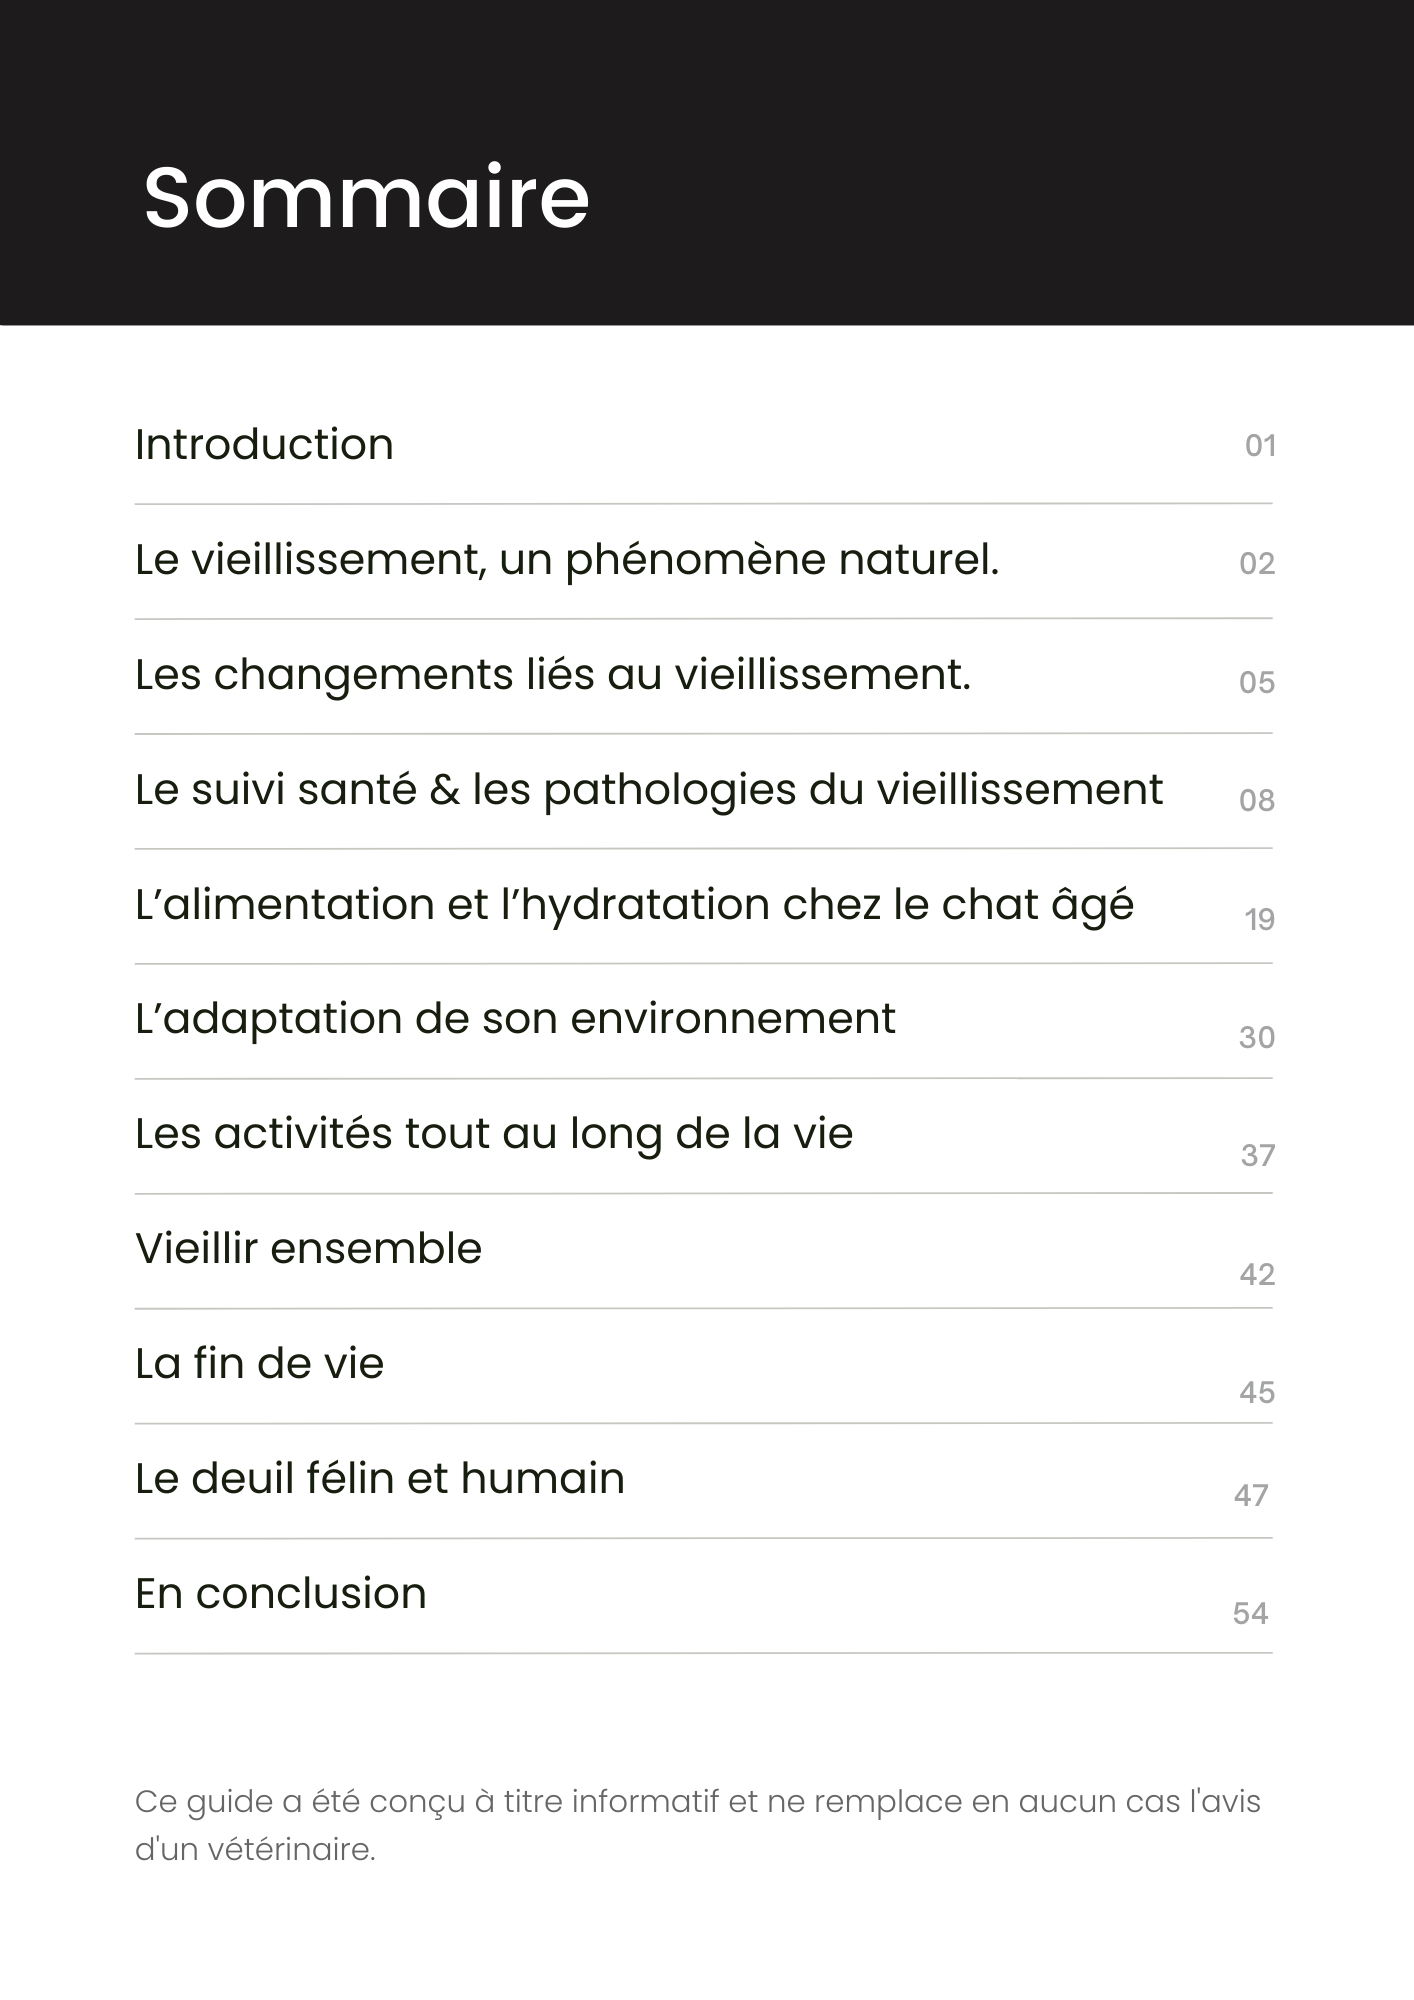Screen dimensions: 1414x2000
Task: Select 'Les changements liés au vieillissement.' entry
Action: click(x=553, y=675)
